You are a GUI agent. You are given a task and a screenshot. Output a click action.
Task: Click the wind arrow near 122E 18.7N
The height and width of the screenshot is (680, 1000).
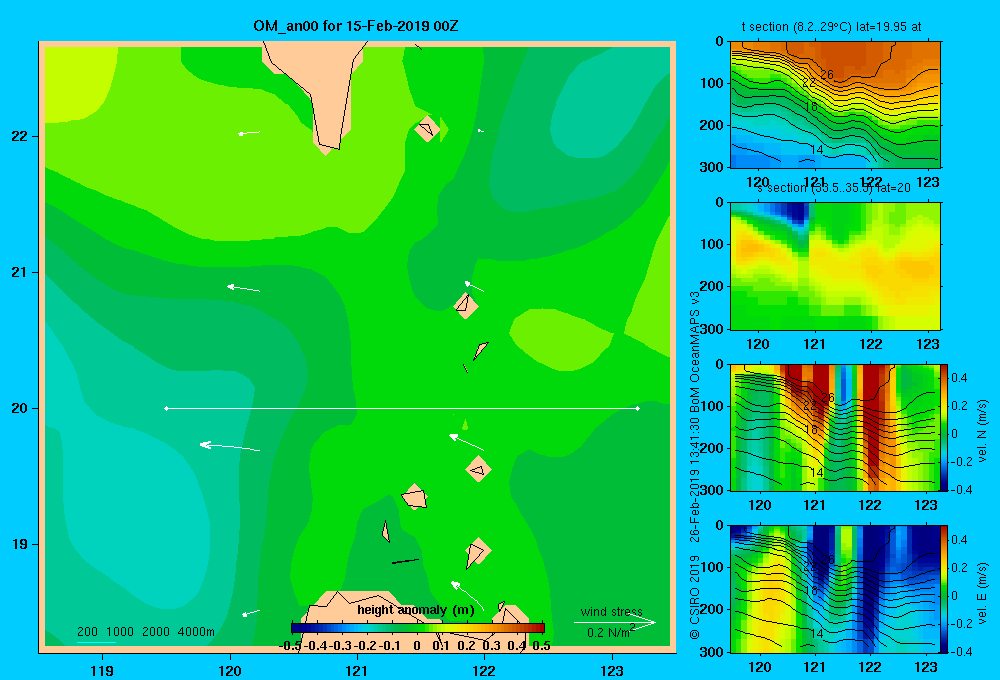point(467,595)
